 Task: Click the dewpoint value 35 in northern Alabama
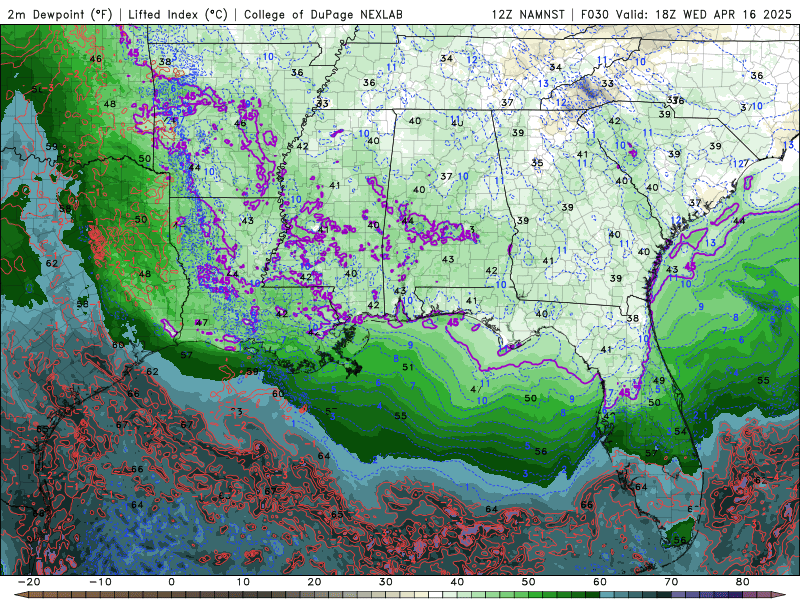[537, 163]
